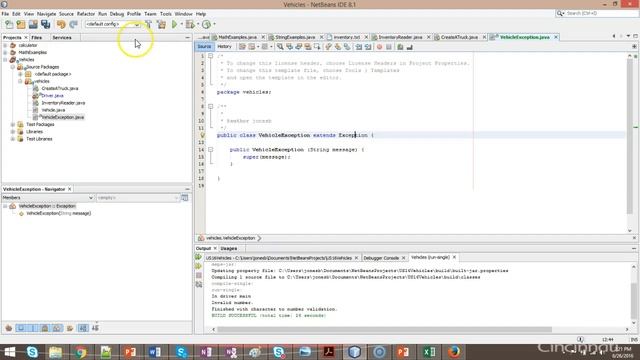Click the Undo toolbar icon
The height and width of the screenshot is (360, 640).
point(61,24)
